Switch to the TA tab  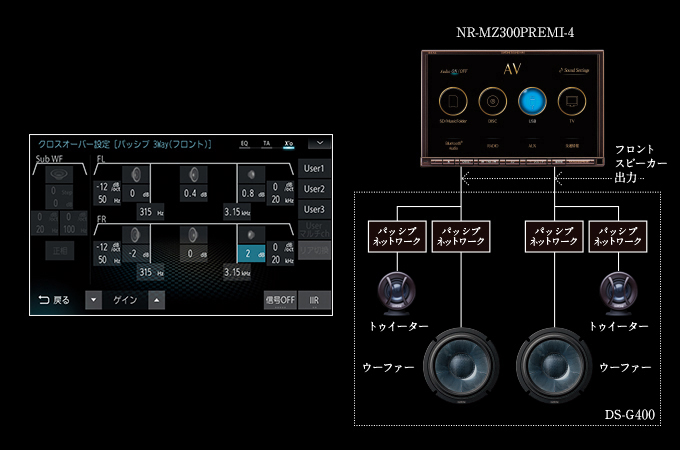coord(266,143)
